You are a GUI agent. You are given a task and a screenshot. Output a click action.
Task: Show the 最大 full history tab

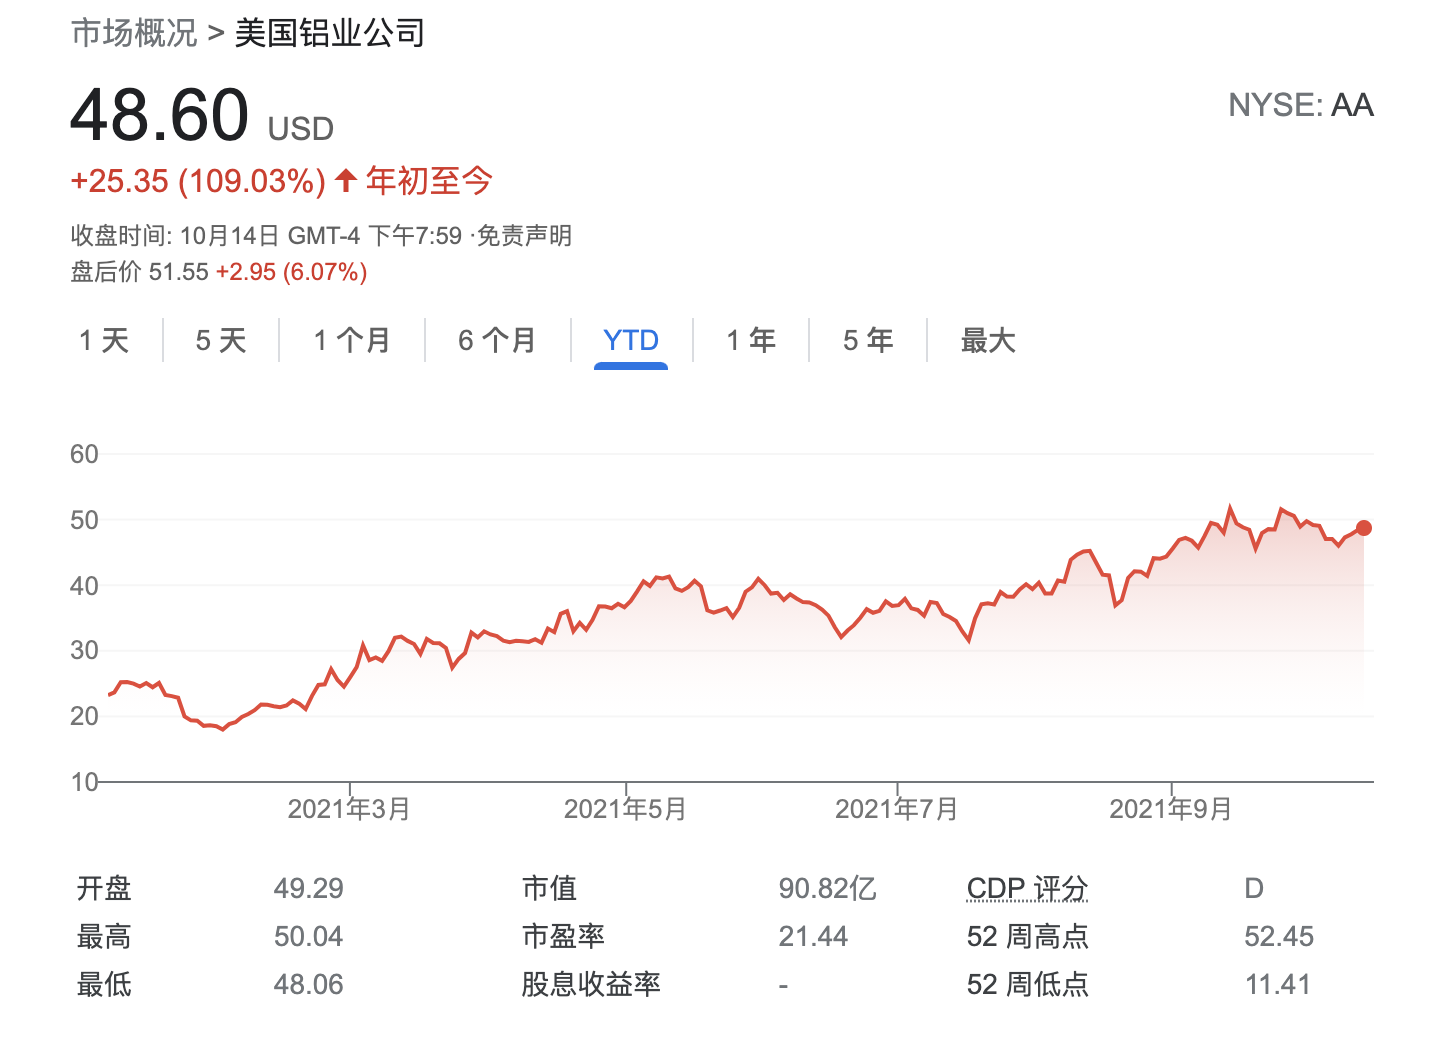click(988, 340)
